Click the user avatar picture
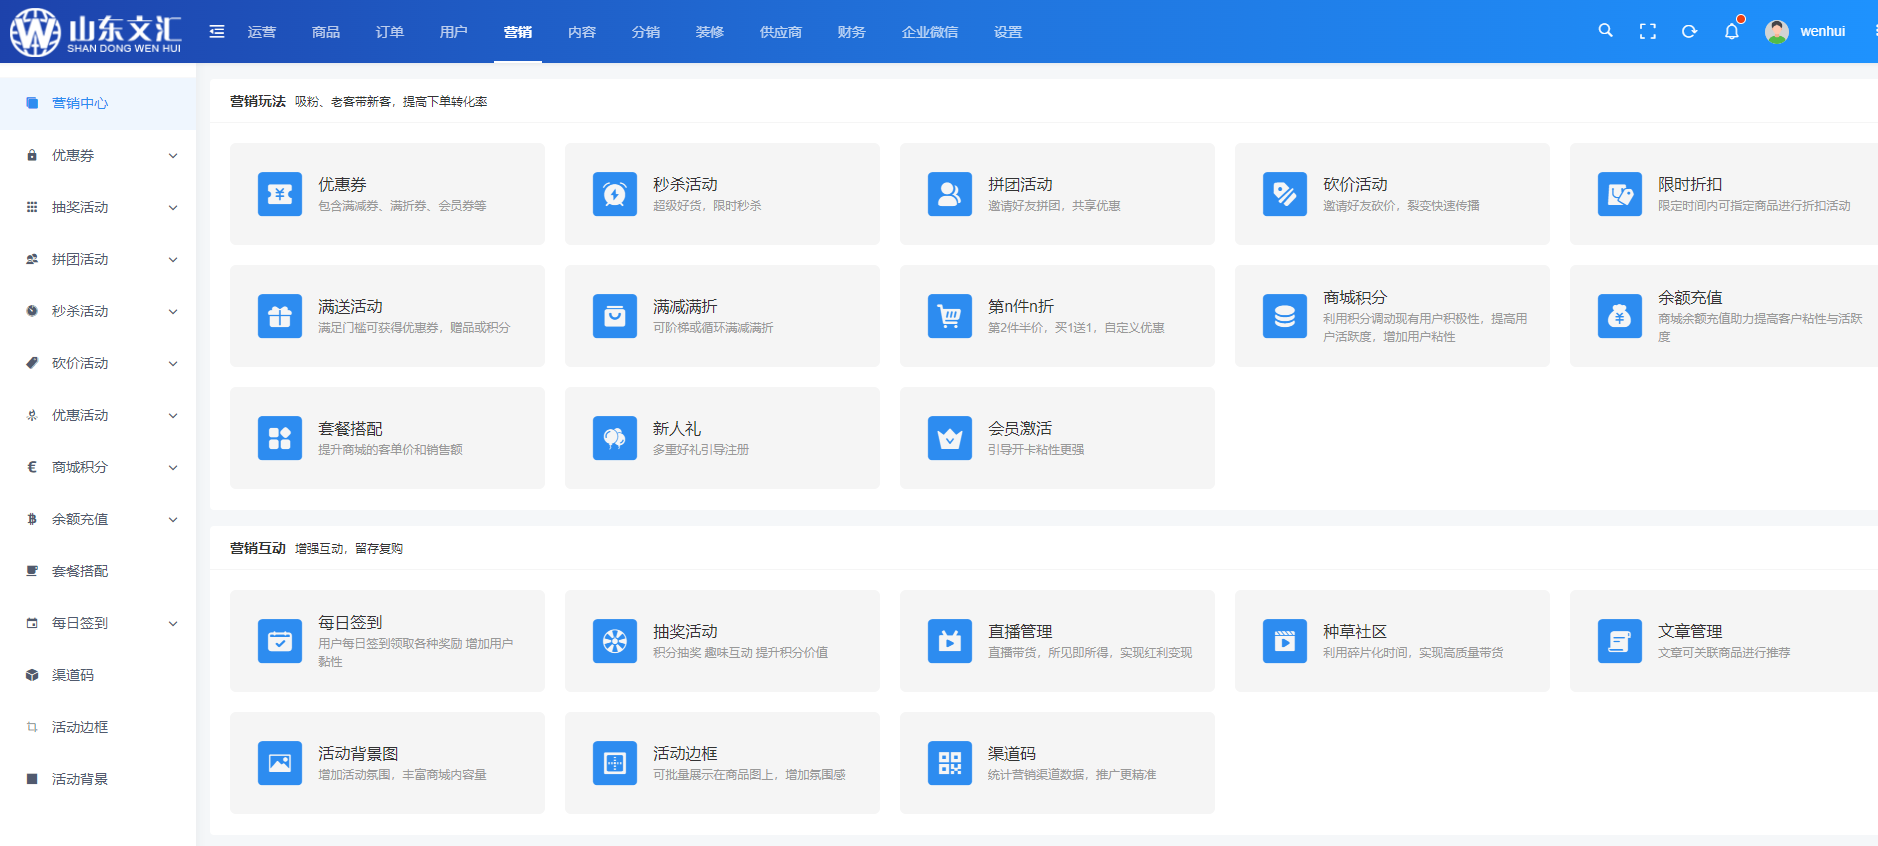 pyautogui.click(x=1777, y=31)
